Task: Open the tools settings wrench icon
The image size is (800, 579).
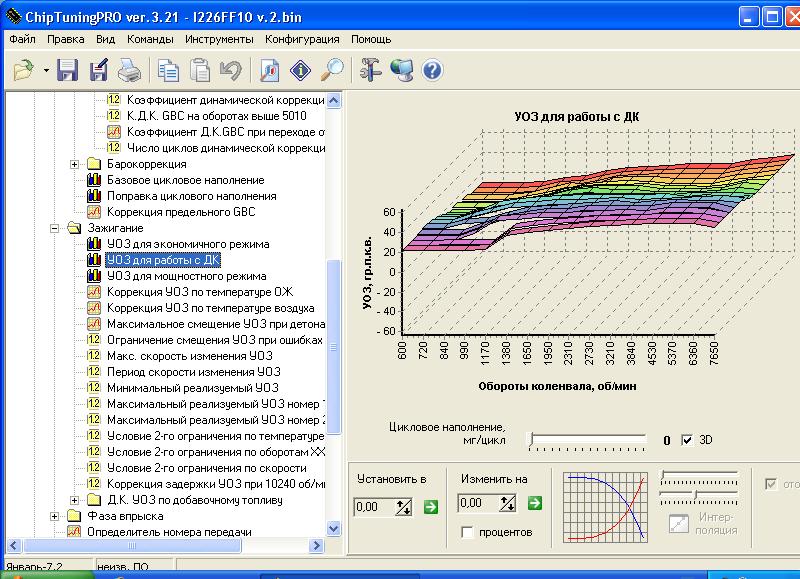Action: [x=371, y=70]
